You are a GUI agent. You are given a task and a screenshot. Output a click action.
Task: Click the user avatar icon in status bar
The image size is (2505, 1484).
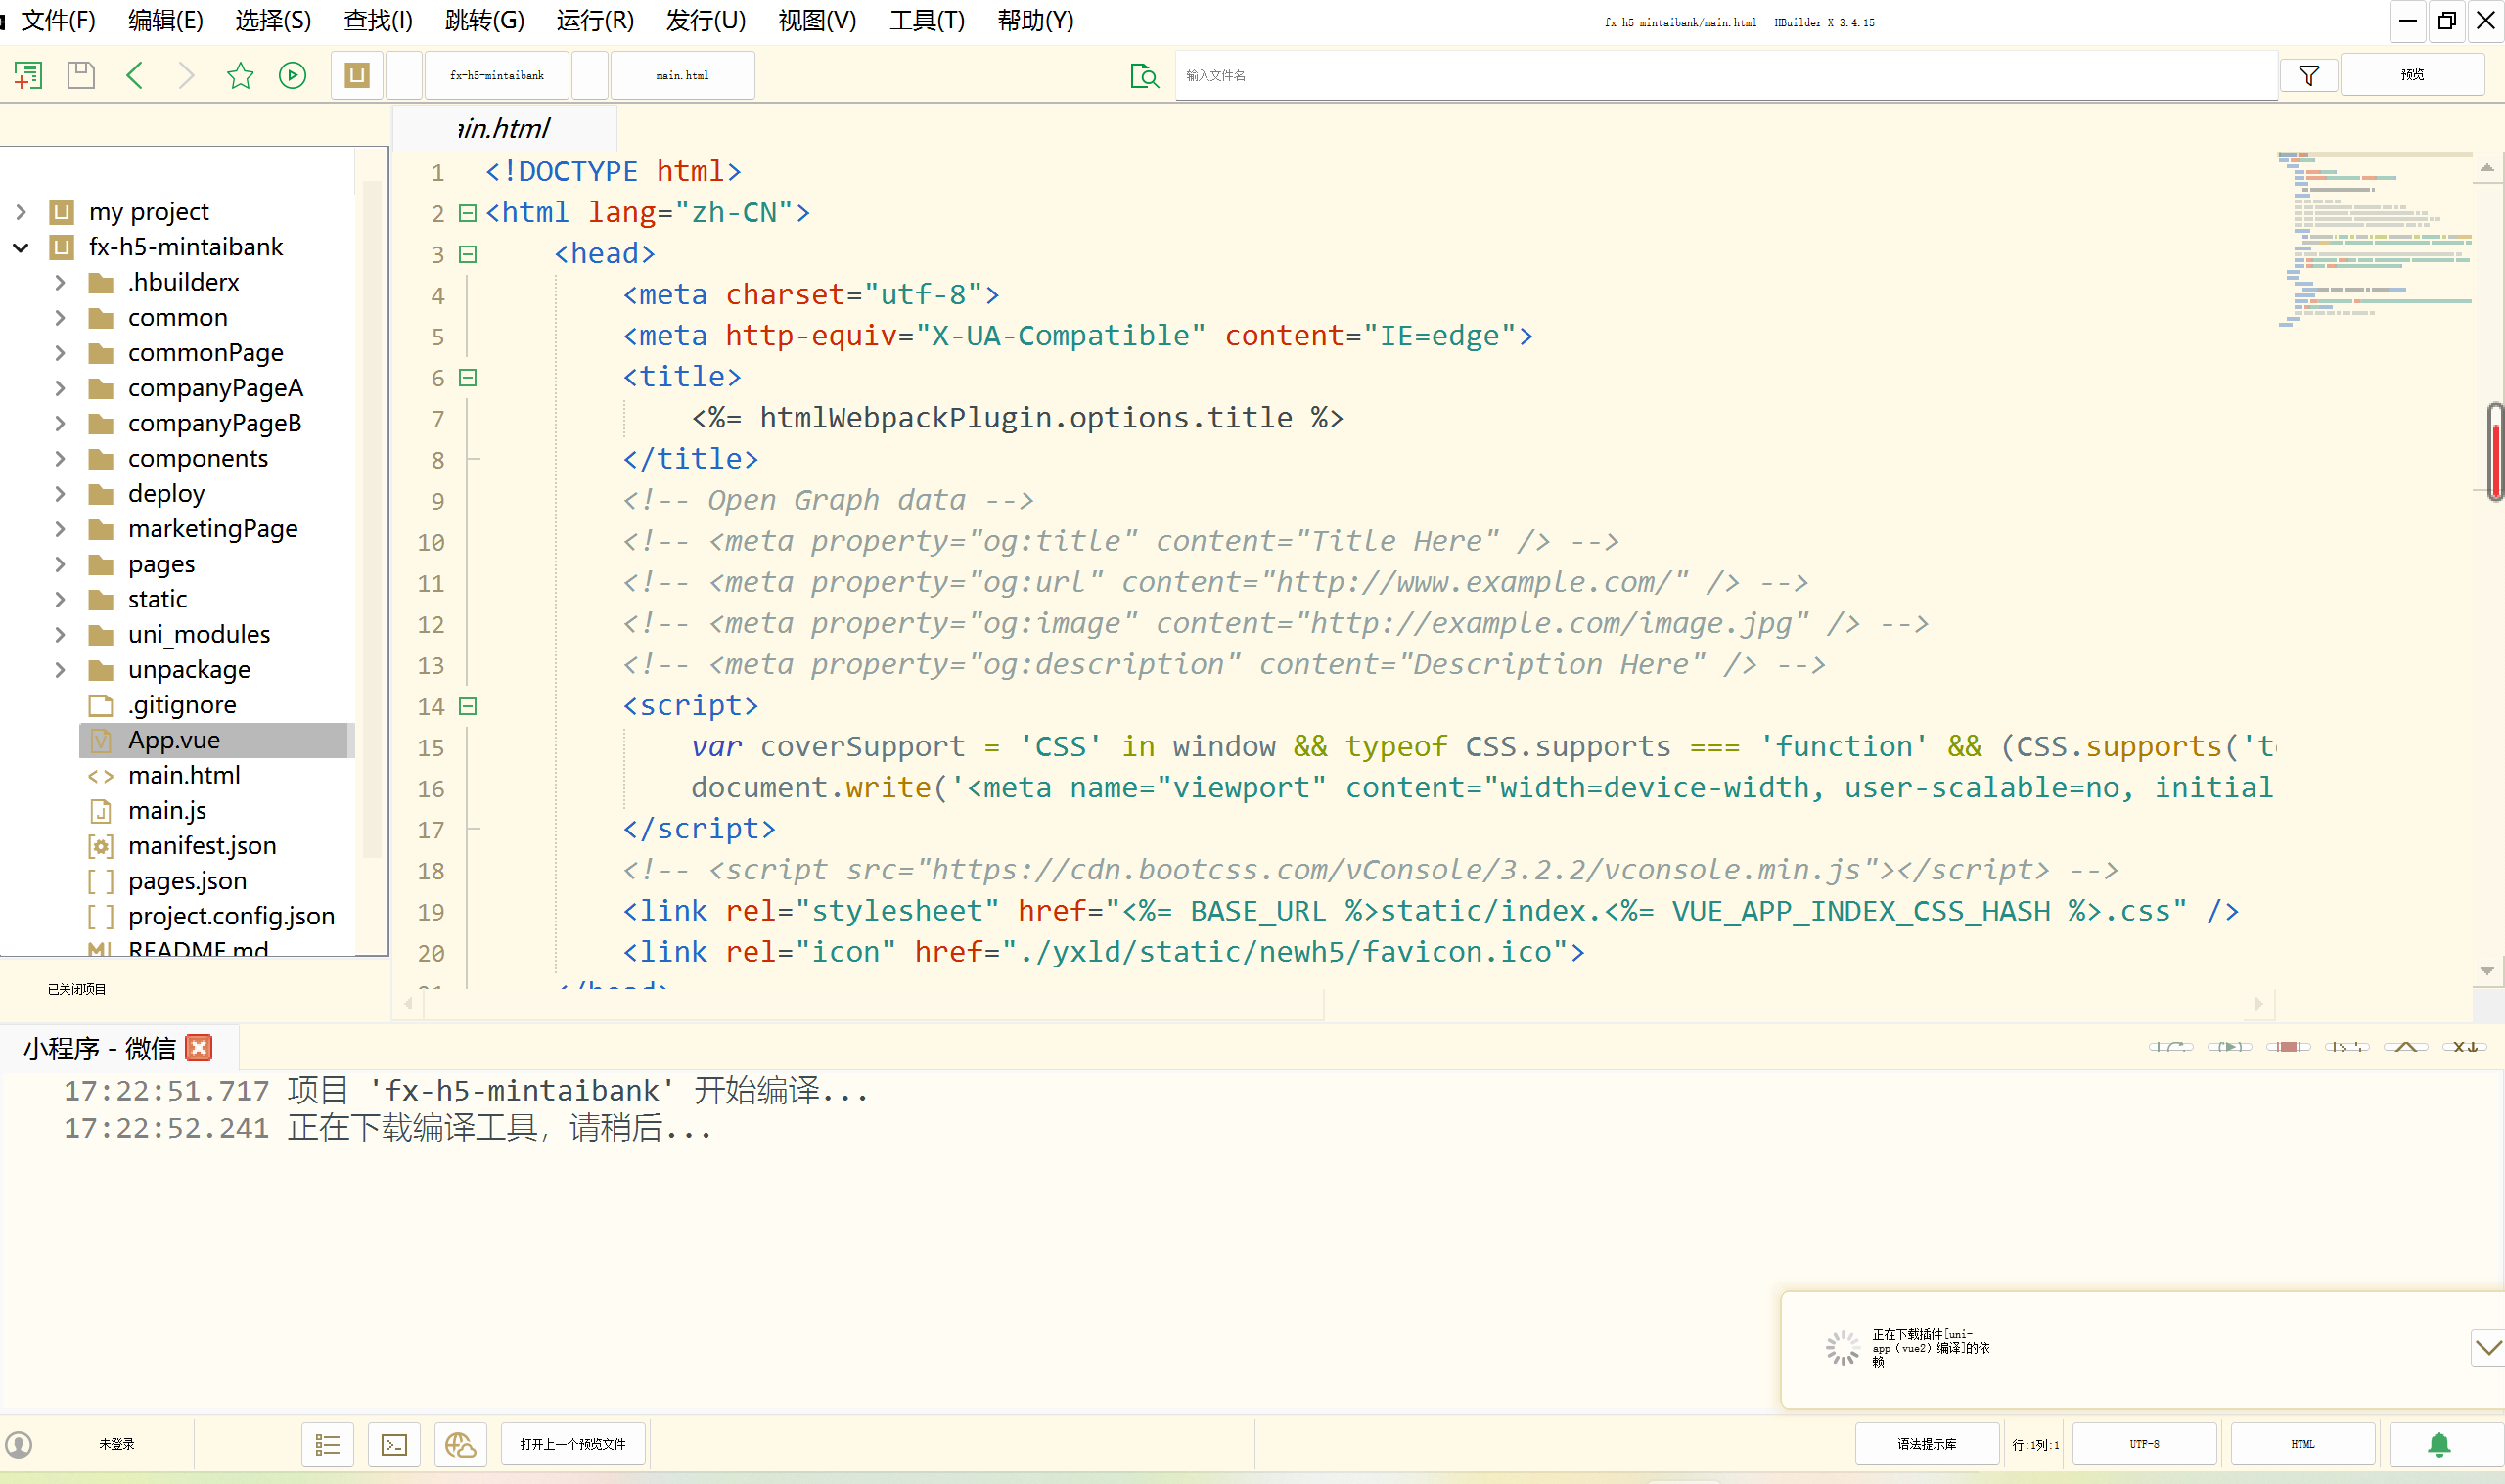coord(19,1444)
